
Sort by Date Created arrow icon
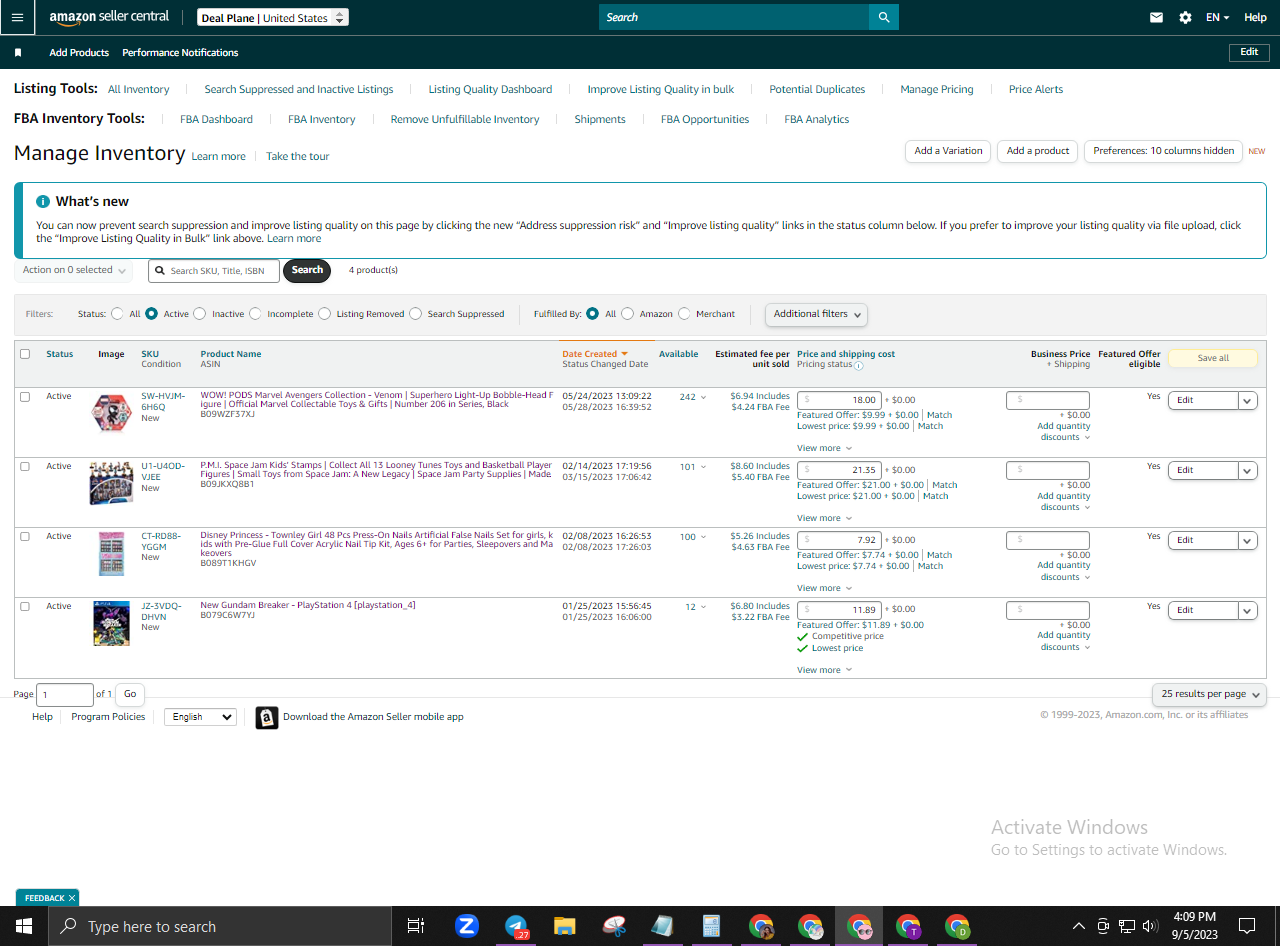[x=624, y=354]
